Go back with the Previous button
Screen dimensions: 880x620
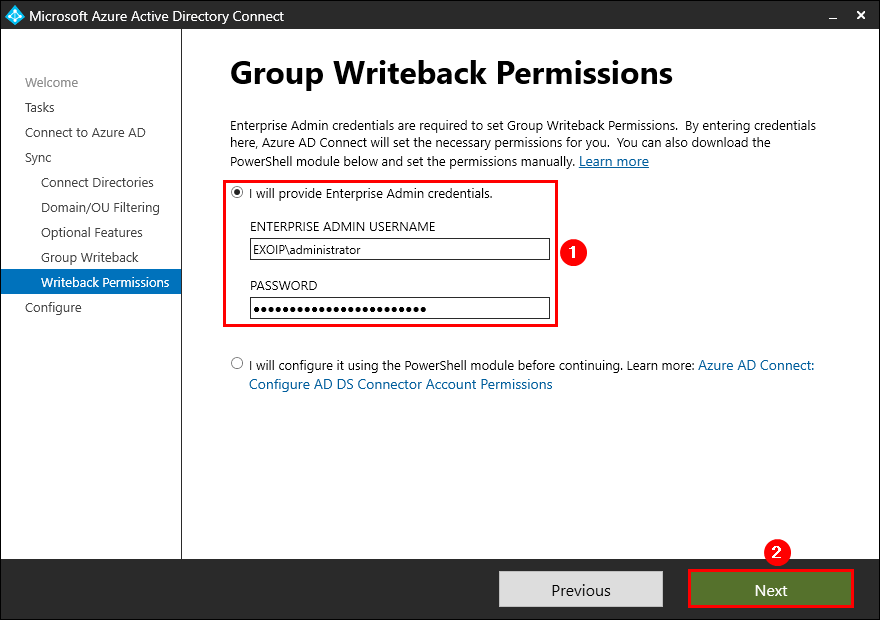(x=580, y=589)
